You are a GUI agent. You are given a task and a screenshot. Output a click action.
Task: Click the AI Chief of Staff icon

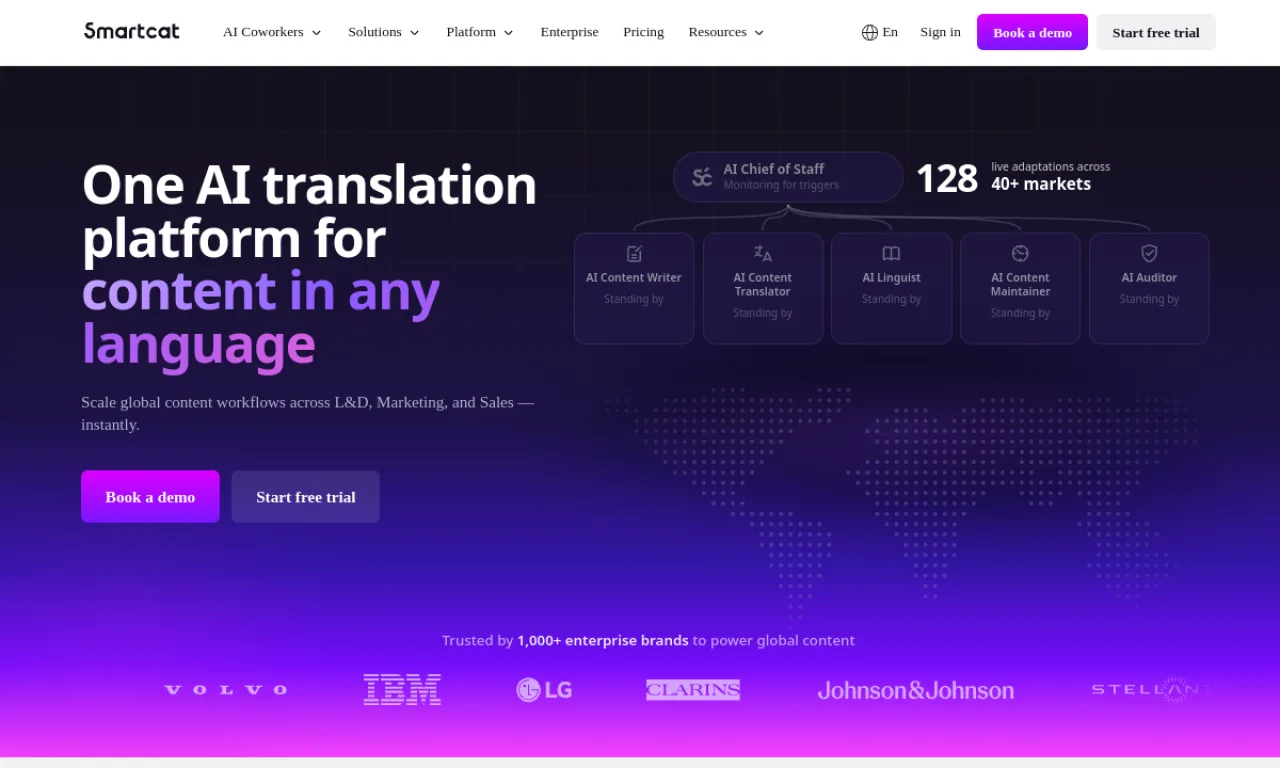703,177
